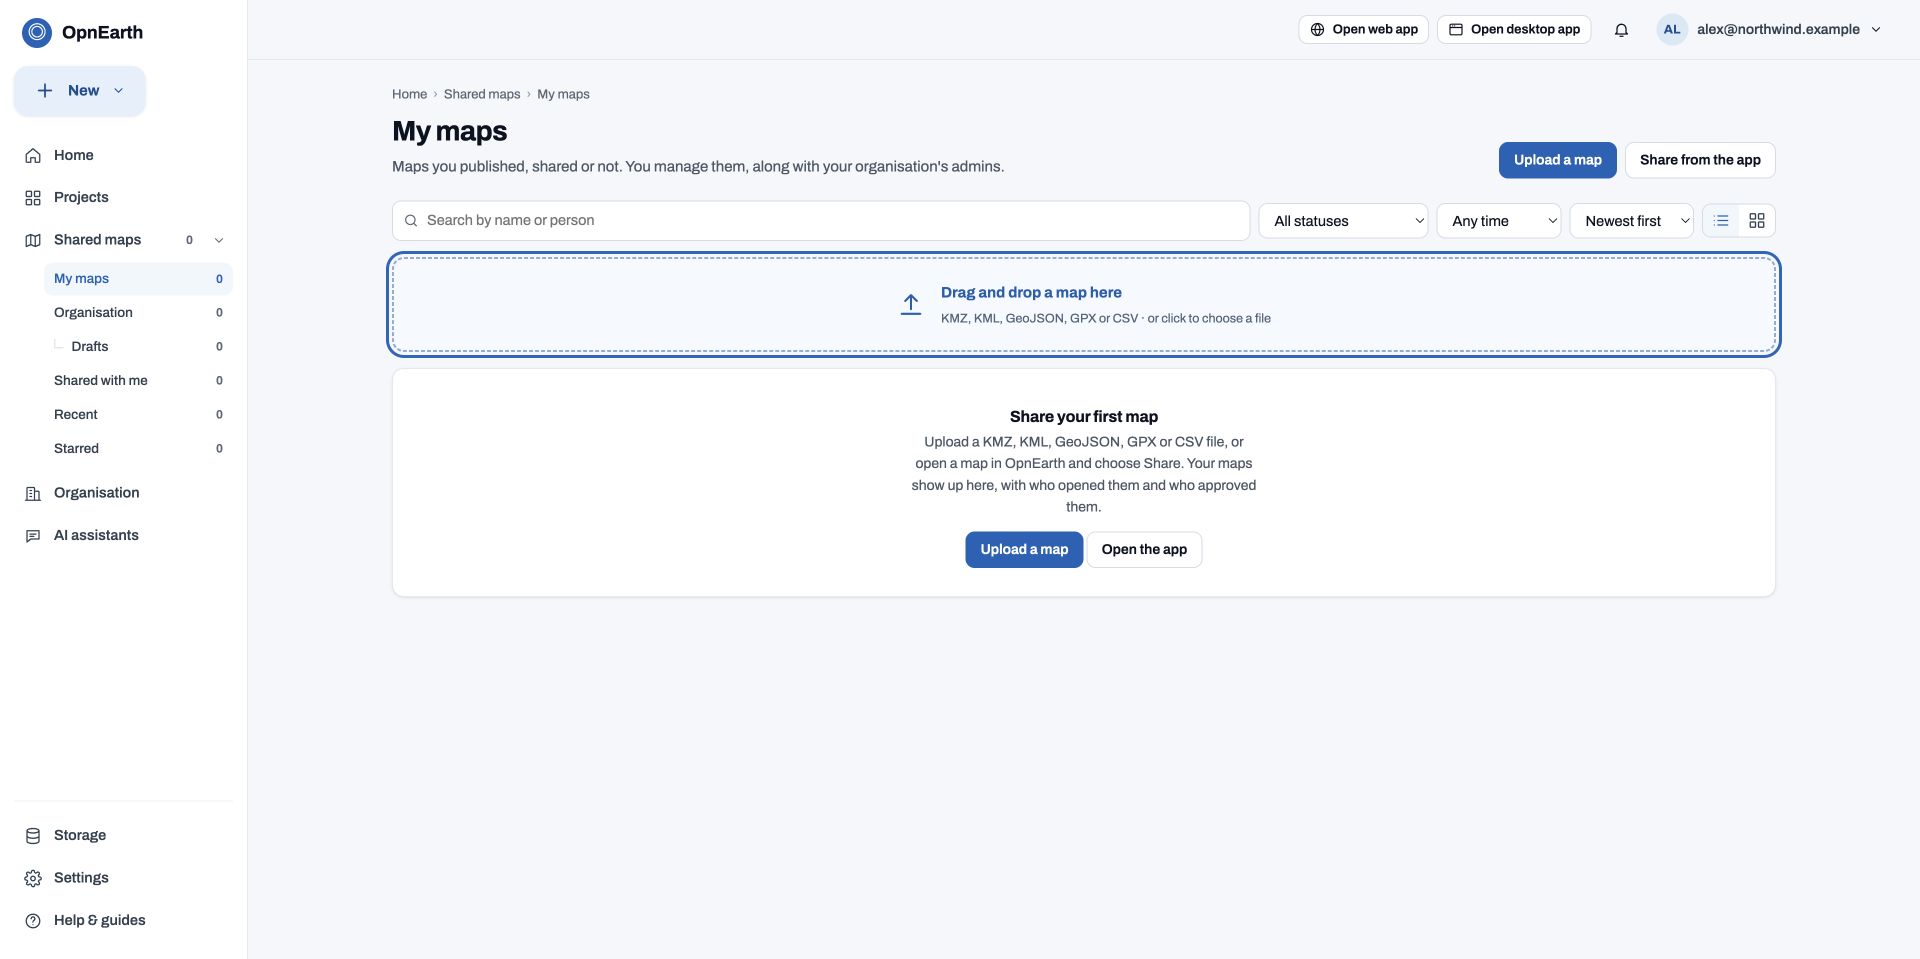Open the New dropdown button
This screenshot has height=959, width=1920.
[x=80, y=91]
